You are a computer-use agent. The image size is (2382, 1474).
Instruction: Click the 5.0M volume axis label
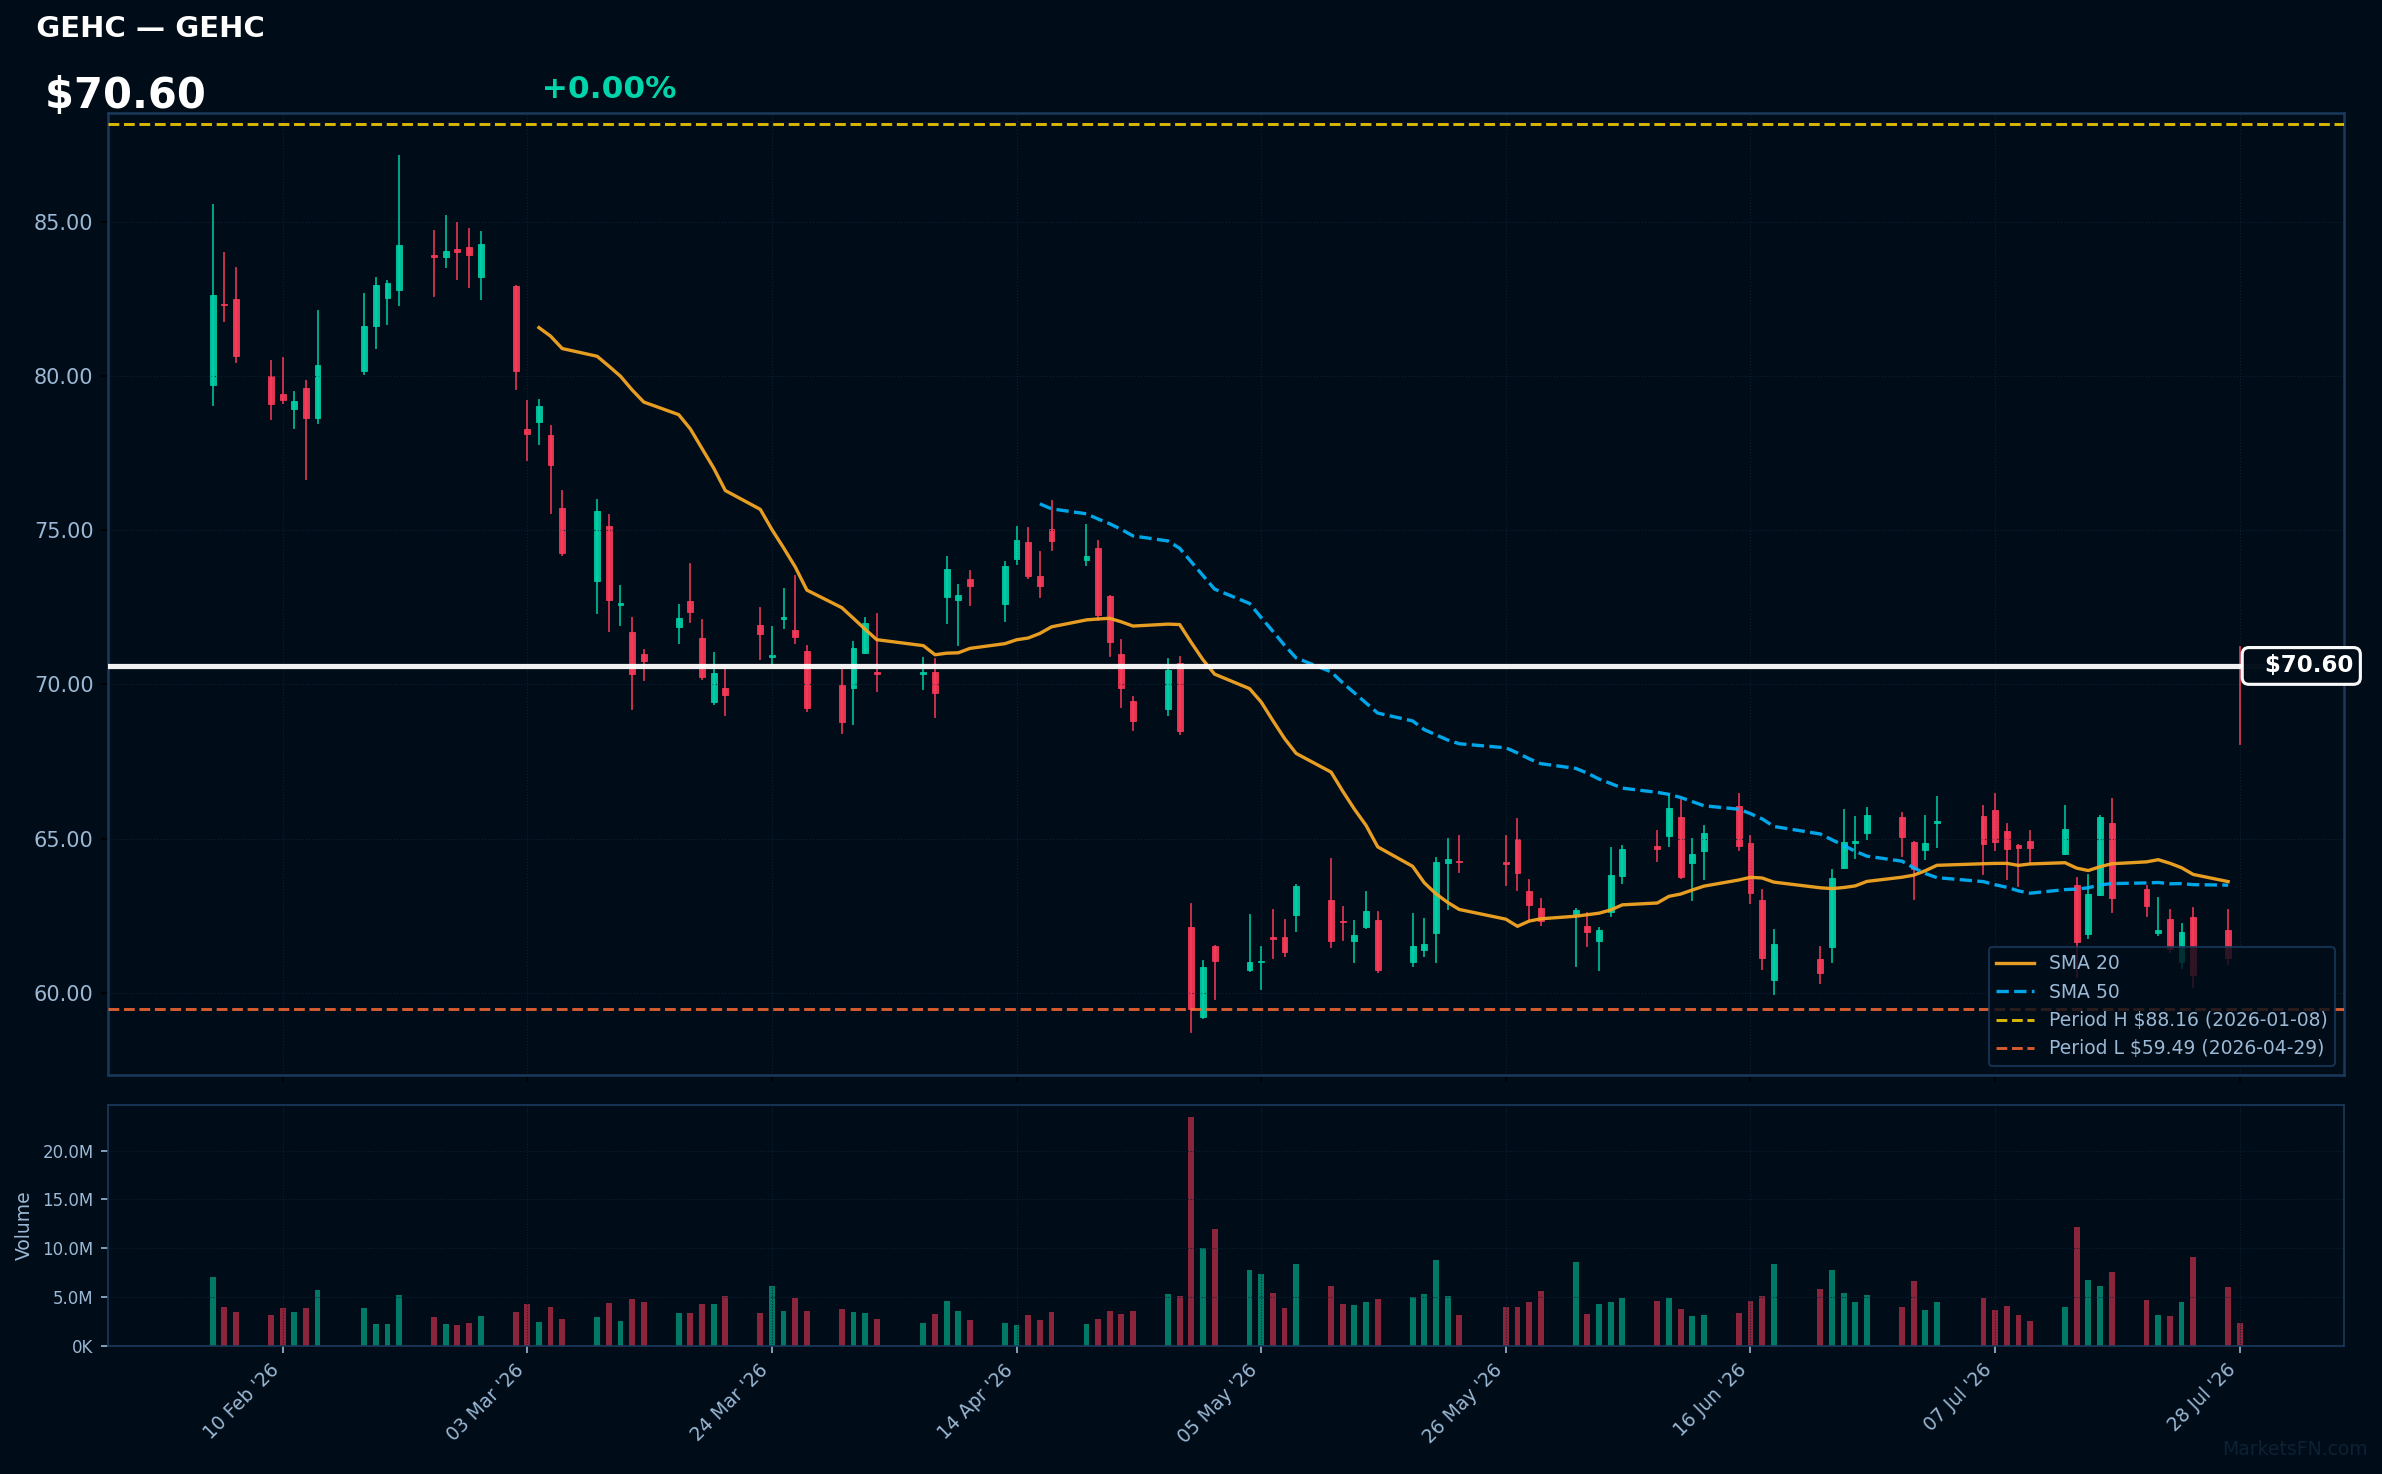coord(72,1297)
